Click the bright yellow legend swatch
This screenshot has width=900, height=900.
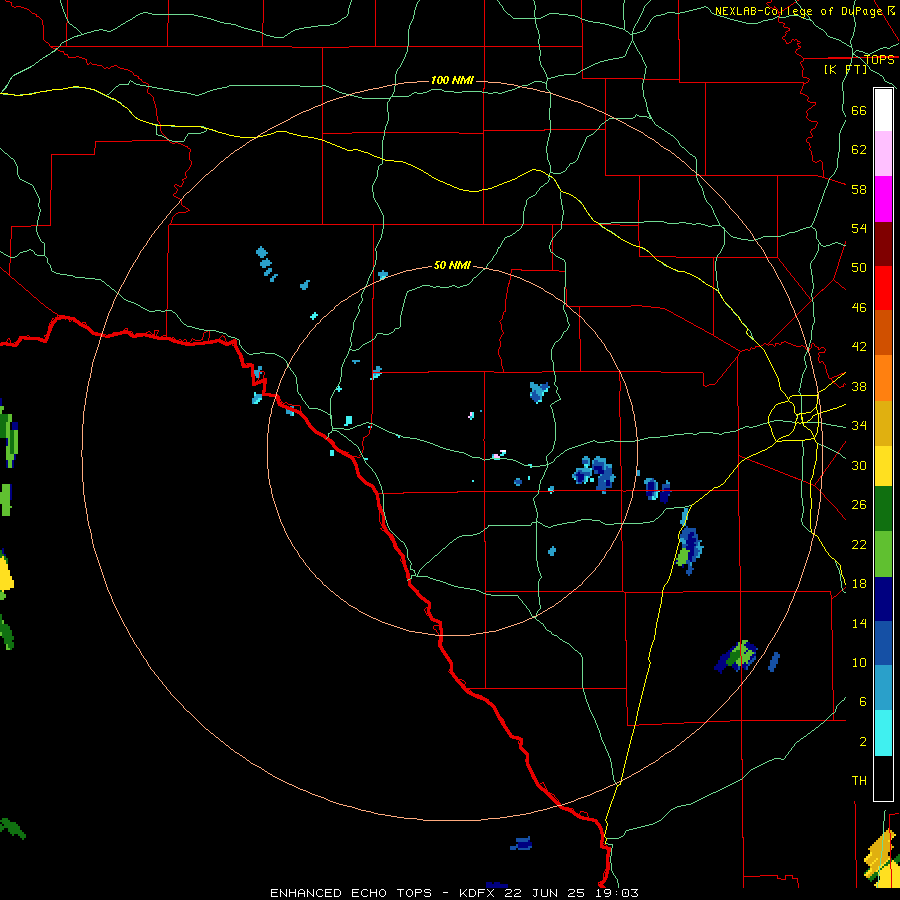(883, 466)
